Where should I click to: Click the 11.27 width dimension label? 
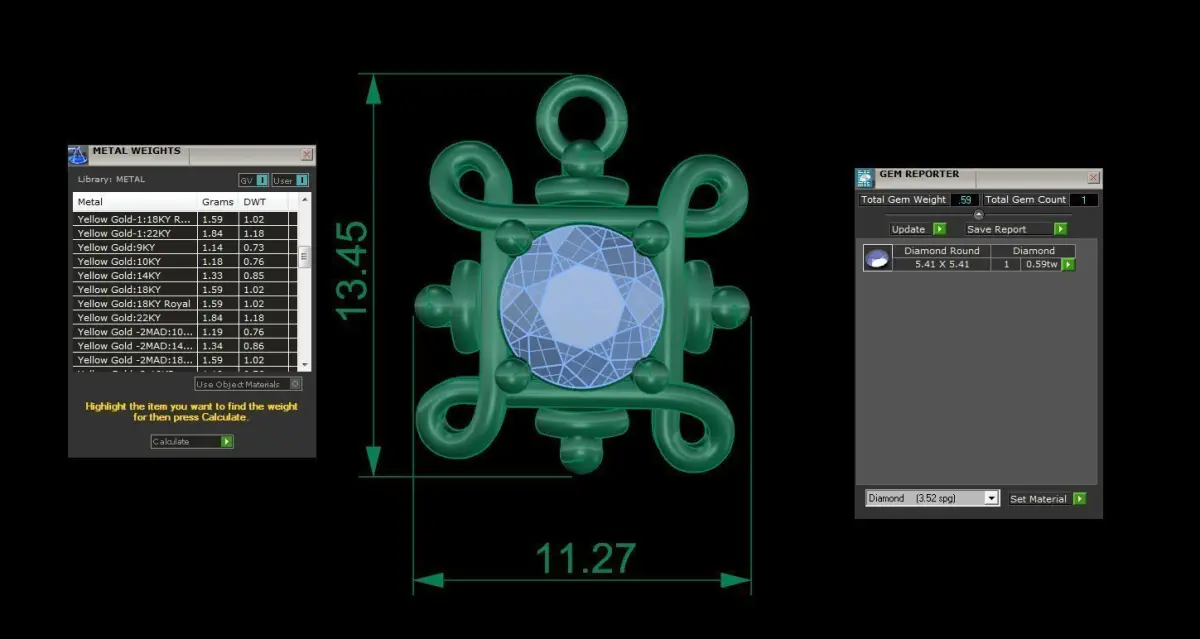click(586, 559)
